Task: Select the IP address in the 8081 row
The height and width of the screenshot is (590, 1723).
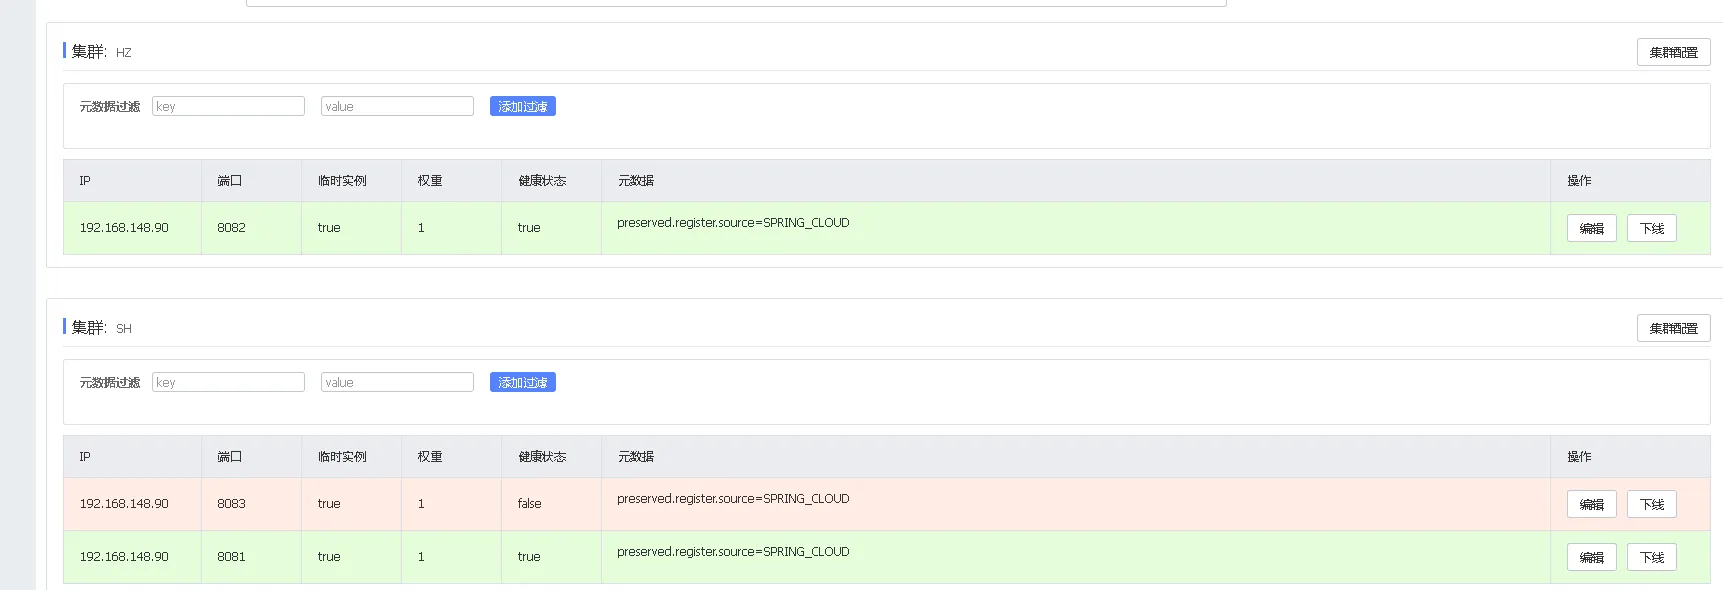Action: pyautogui.click(x=124, y=557)
